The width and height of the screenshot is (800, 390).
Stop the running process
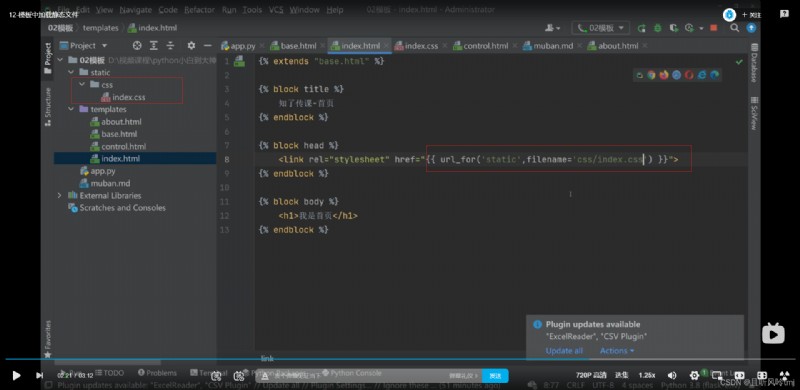click(714, 28)
